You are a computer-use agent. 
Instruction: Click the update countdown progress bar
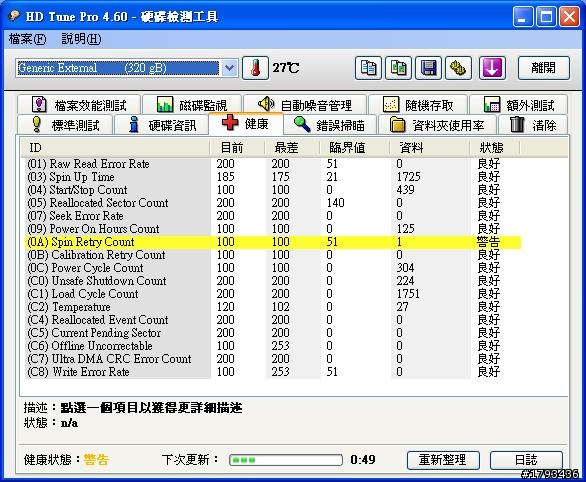[x=286, y=460]
